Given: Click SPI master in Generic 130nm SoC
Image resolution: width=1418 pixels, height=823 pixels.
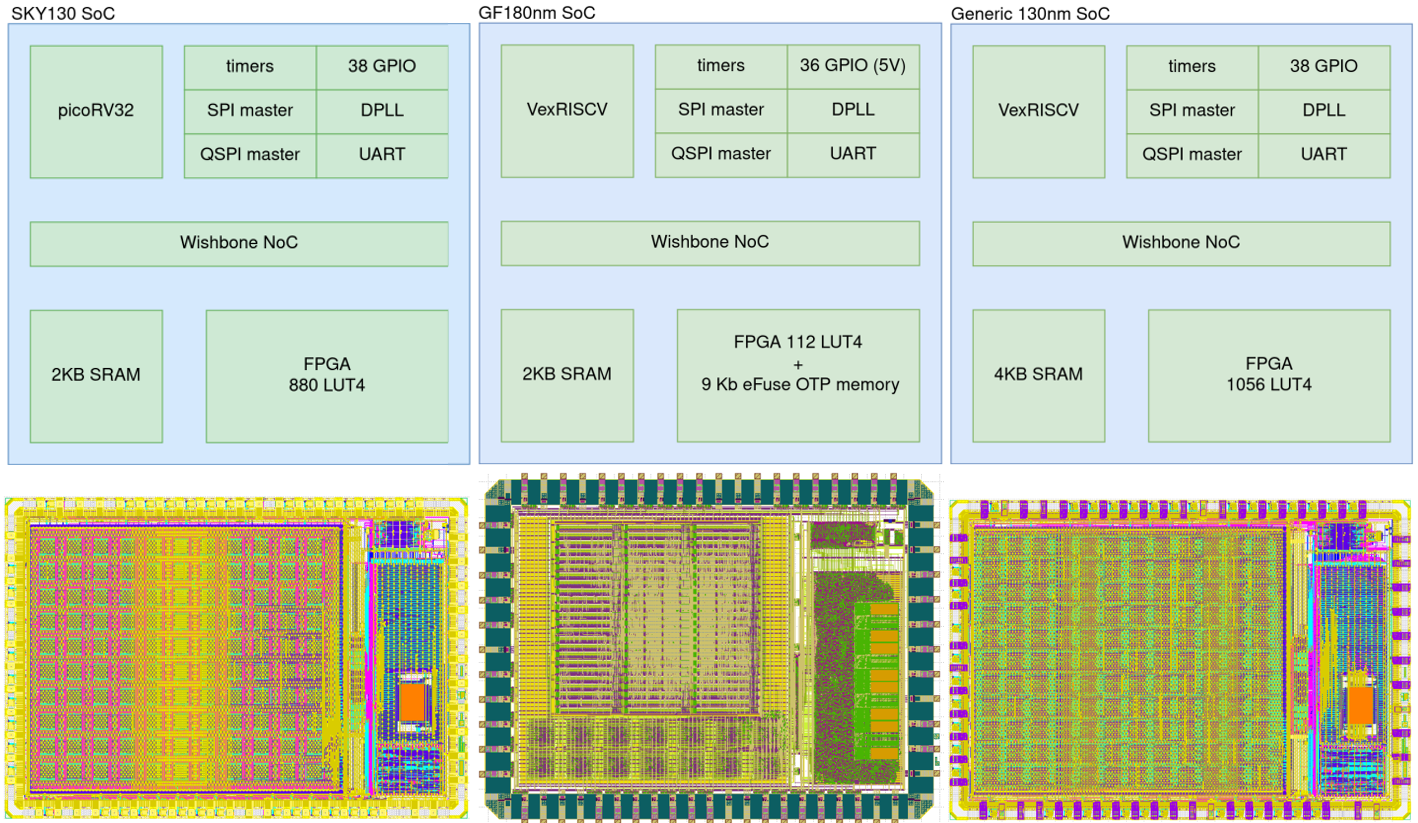Looking at the screenshot, I should (x=1193, y=111).
